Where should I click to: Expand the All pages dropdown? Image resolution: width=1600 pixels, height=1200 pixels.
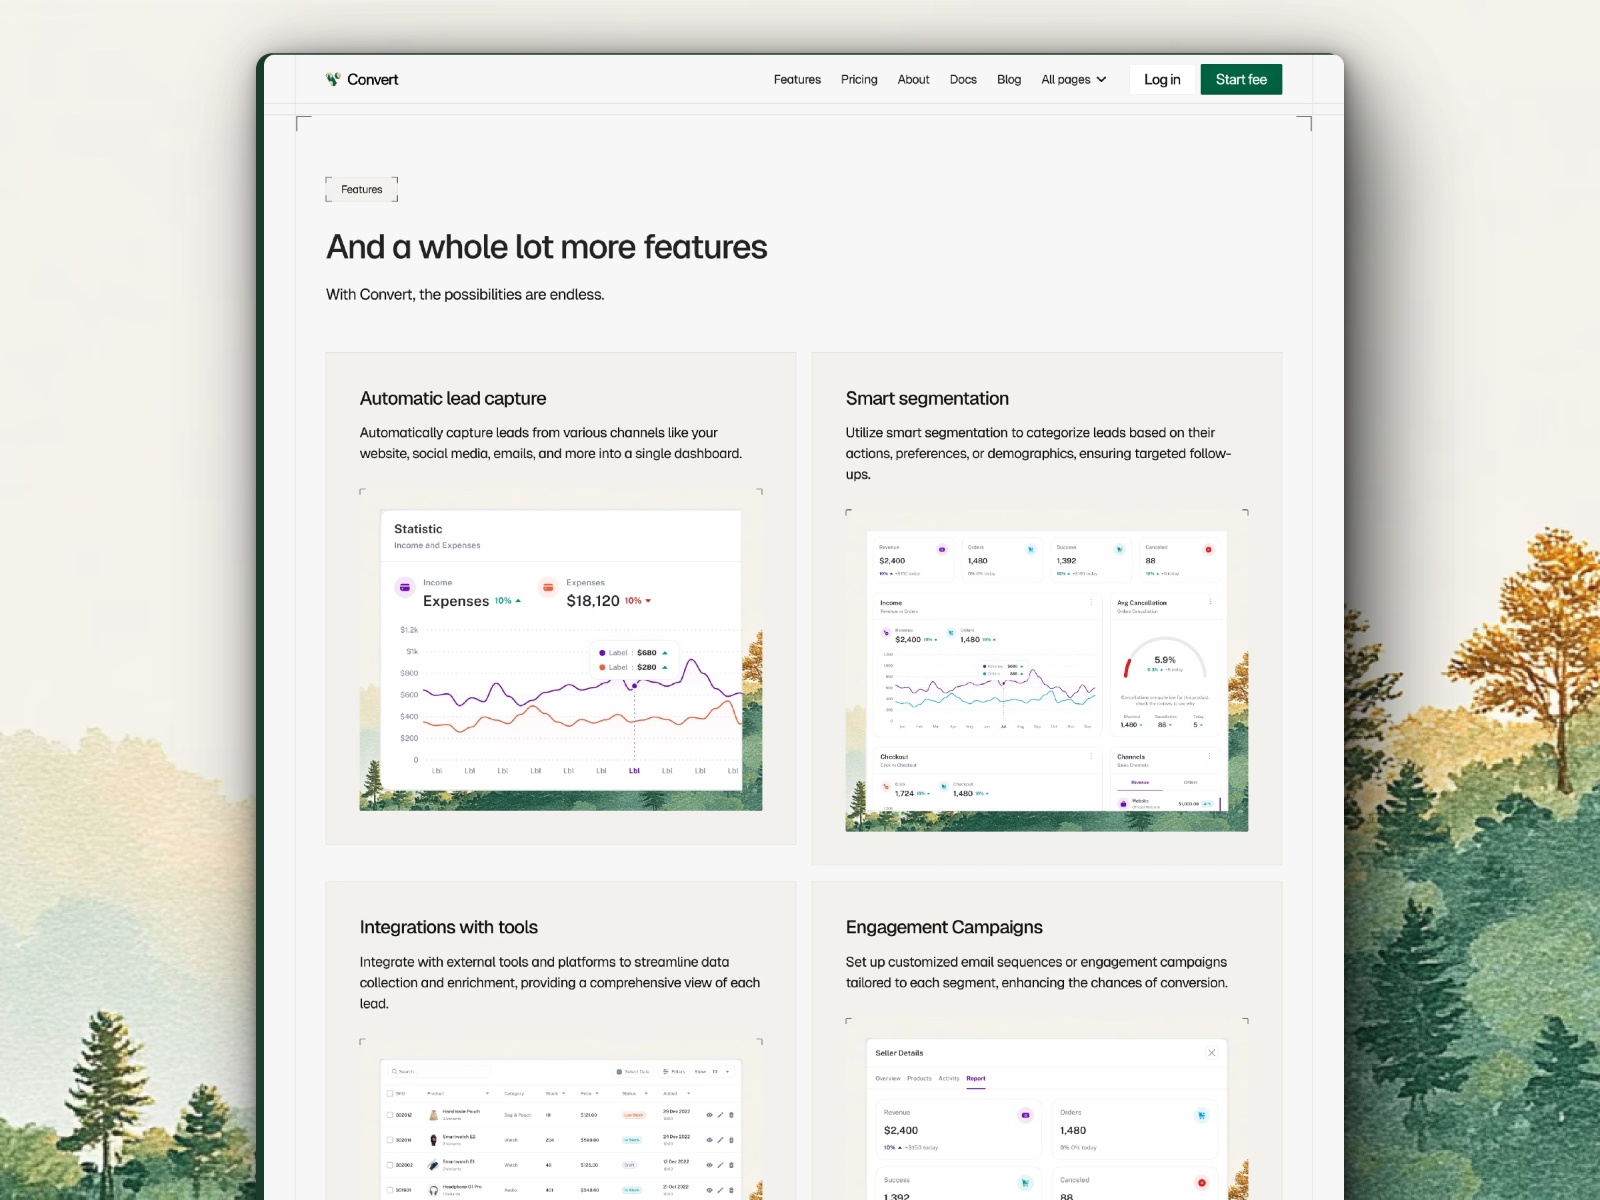(1074, 80)
